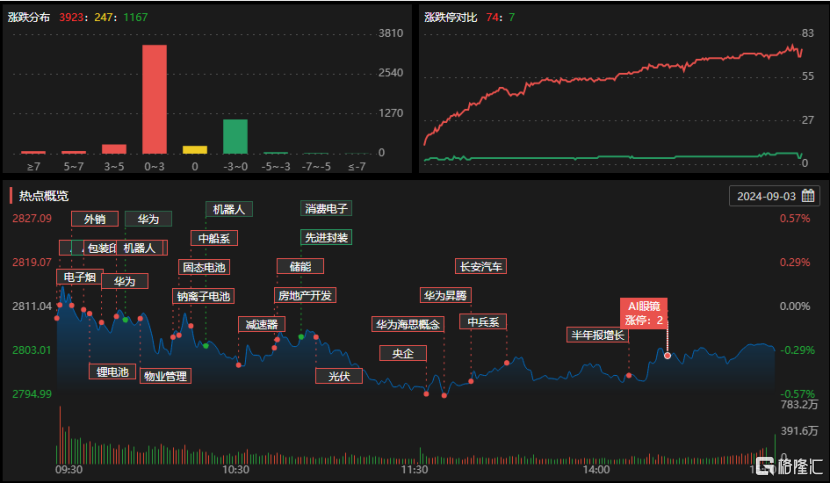Open the 房地产开发 hotspot tag
Viewport: 830px width, 483px height.
[305, 295]
